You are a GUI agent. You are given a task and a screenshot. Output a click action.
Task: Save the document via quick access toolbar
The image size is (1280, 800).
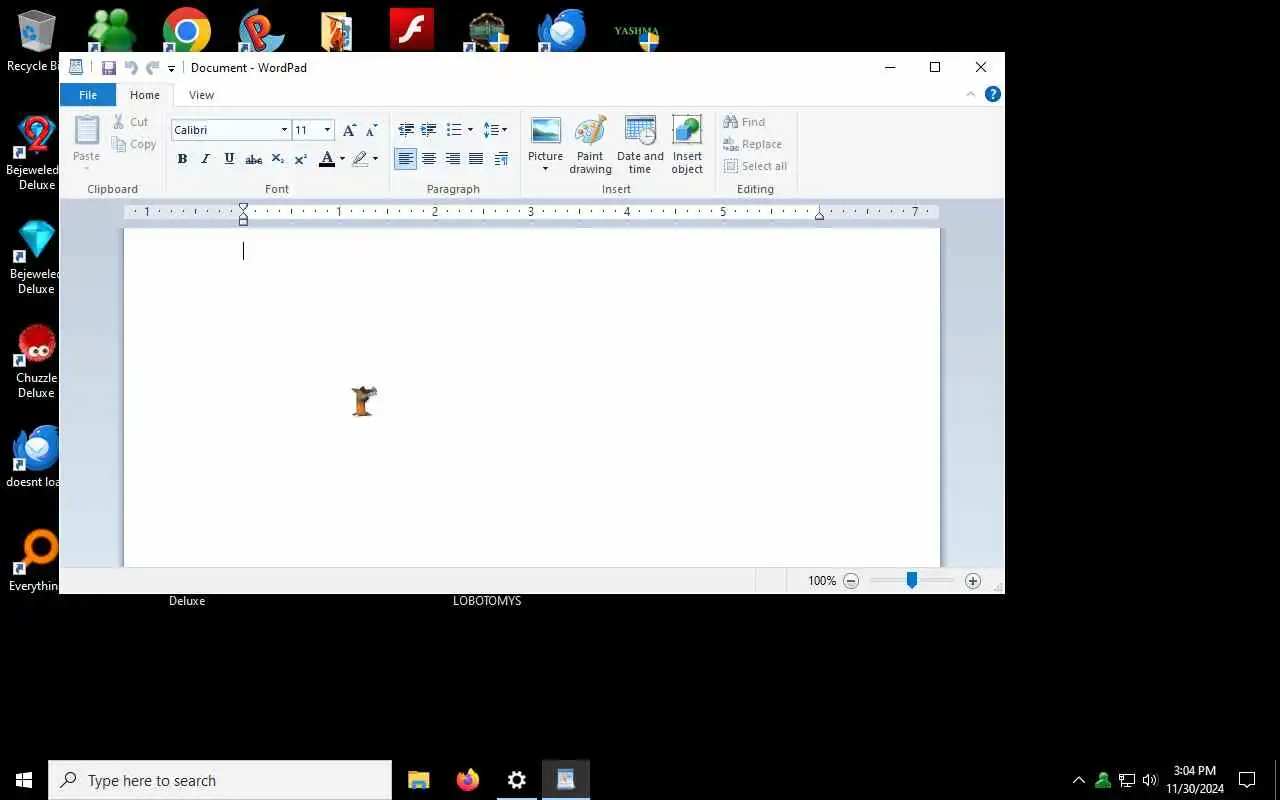tap(108, 68)
